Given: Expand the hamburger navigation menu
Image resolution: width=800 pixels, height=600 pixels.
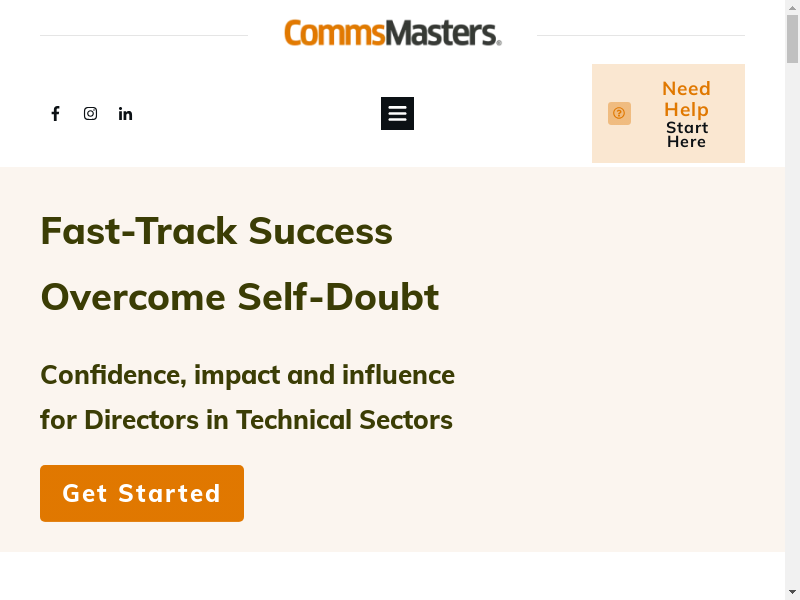Looking at the screenshot, I should [397, 114].
